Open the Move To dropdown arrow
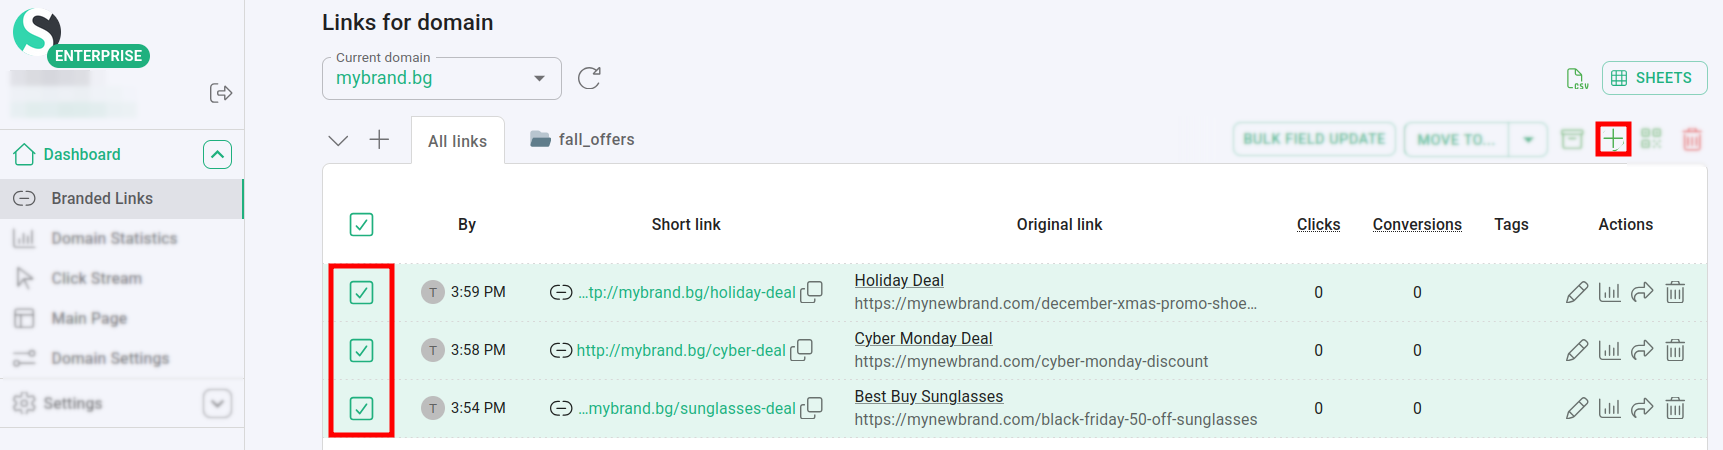The image size is (1723, 450). coord(1528,139)
